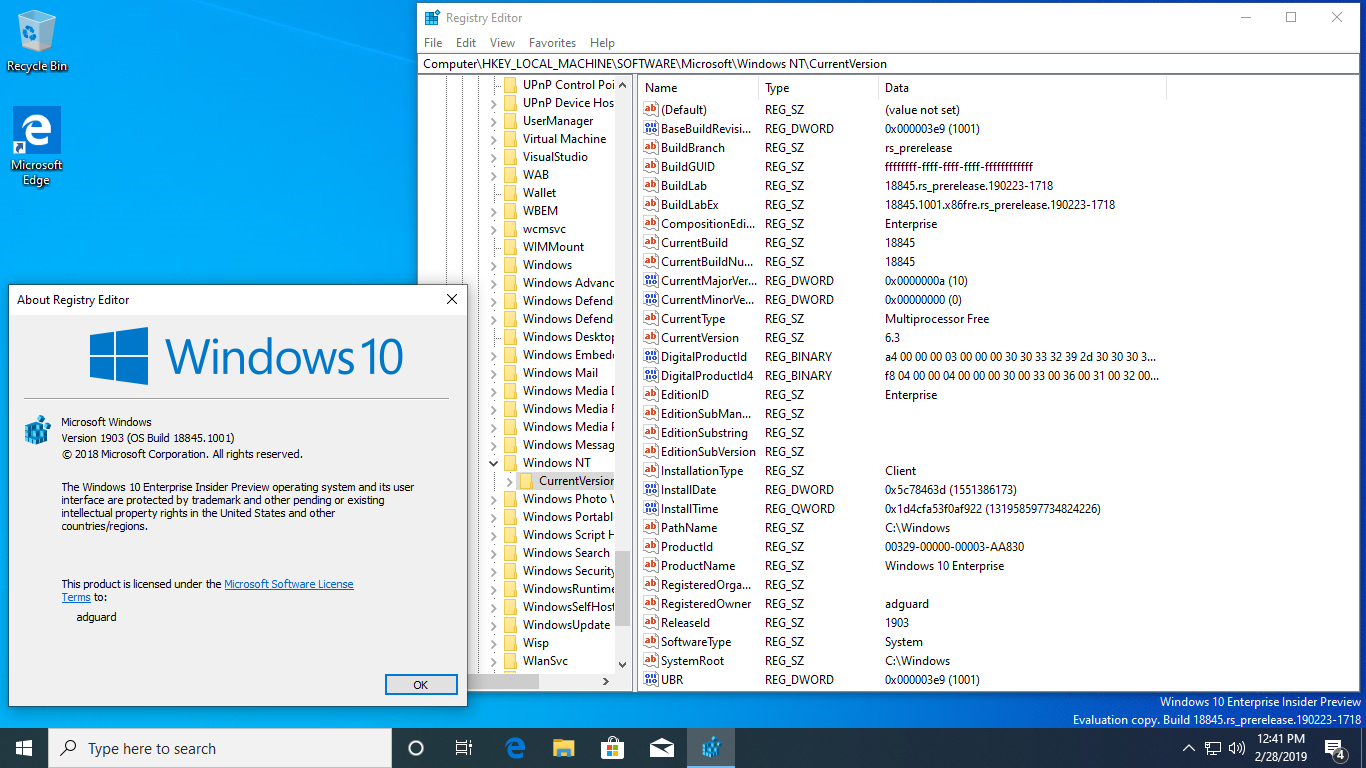Screen dimensions: 1366x768
Task: Open the Action Center notification icon
Action: [1335, 748]
